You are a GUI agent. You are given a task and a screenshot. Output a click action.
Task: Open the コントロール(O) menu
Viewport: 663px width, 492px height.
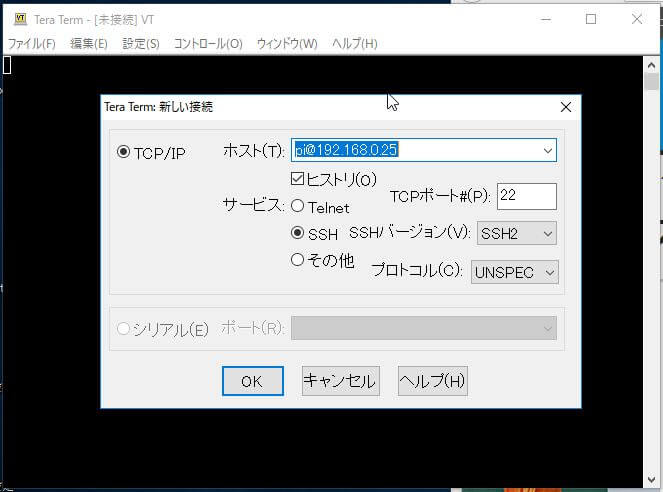pos(208,44)
